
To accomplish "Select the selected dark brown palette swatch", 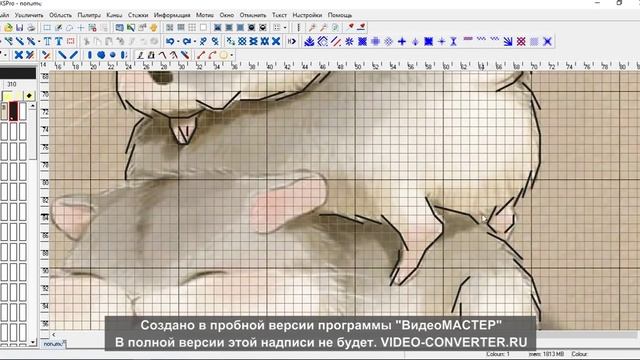I will click(x=13, y=111).
